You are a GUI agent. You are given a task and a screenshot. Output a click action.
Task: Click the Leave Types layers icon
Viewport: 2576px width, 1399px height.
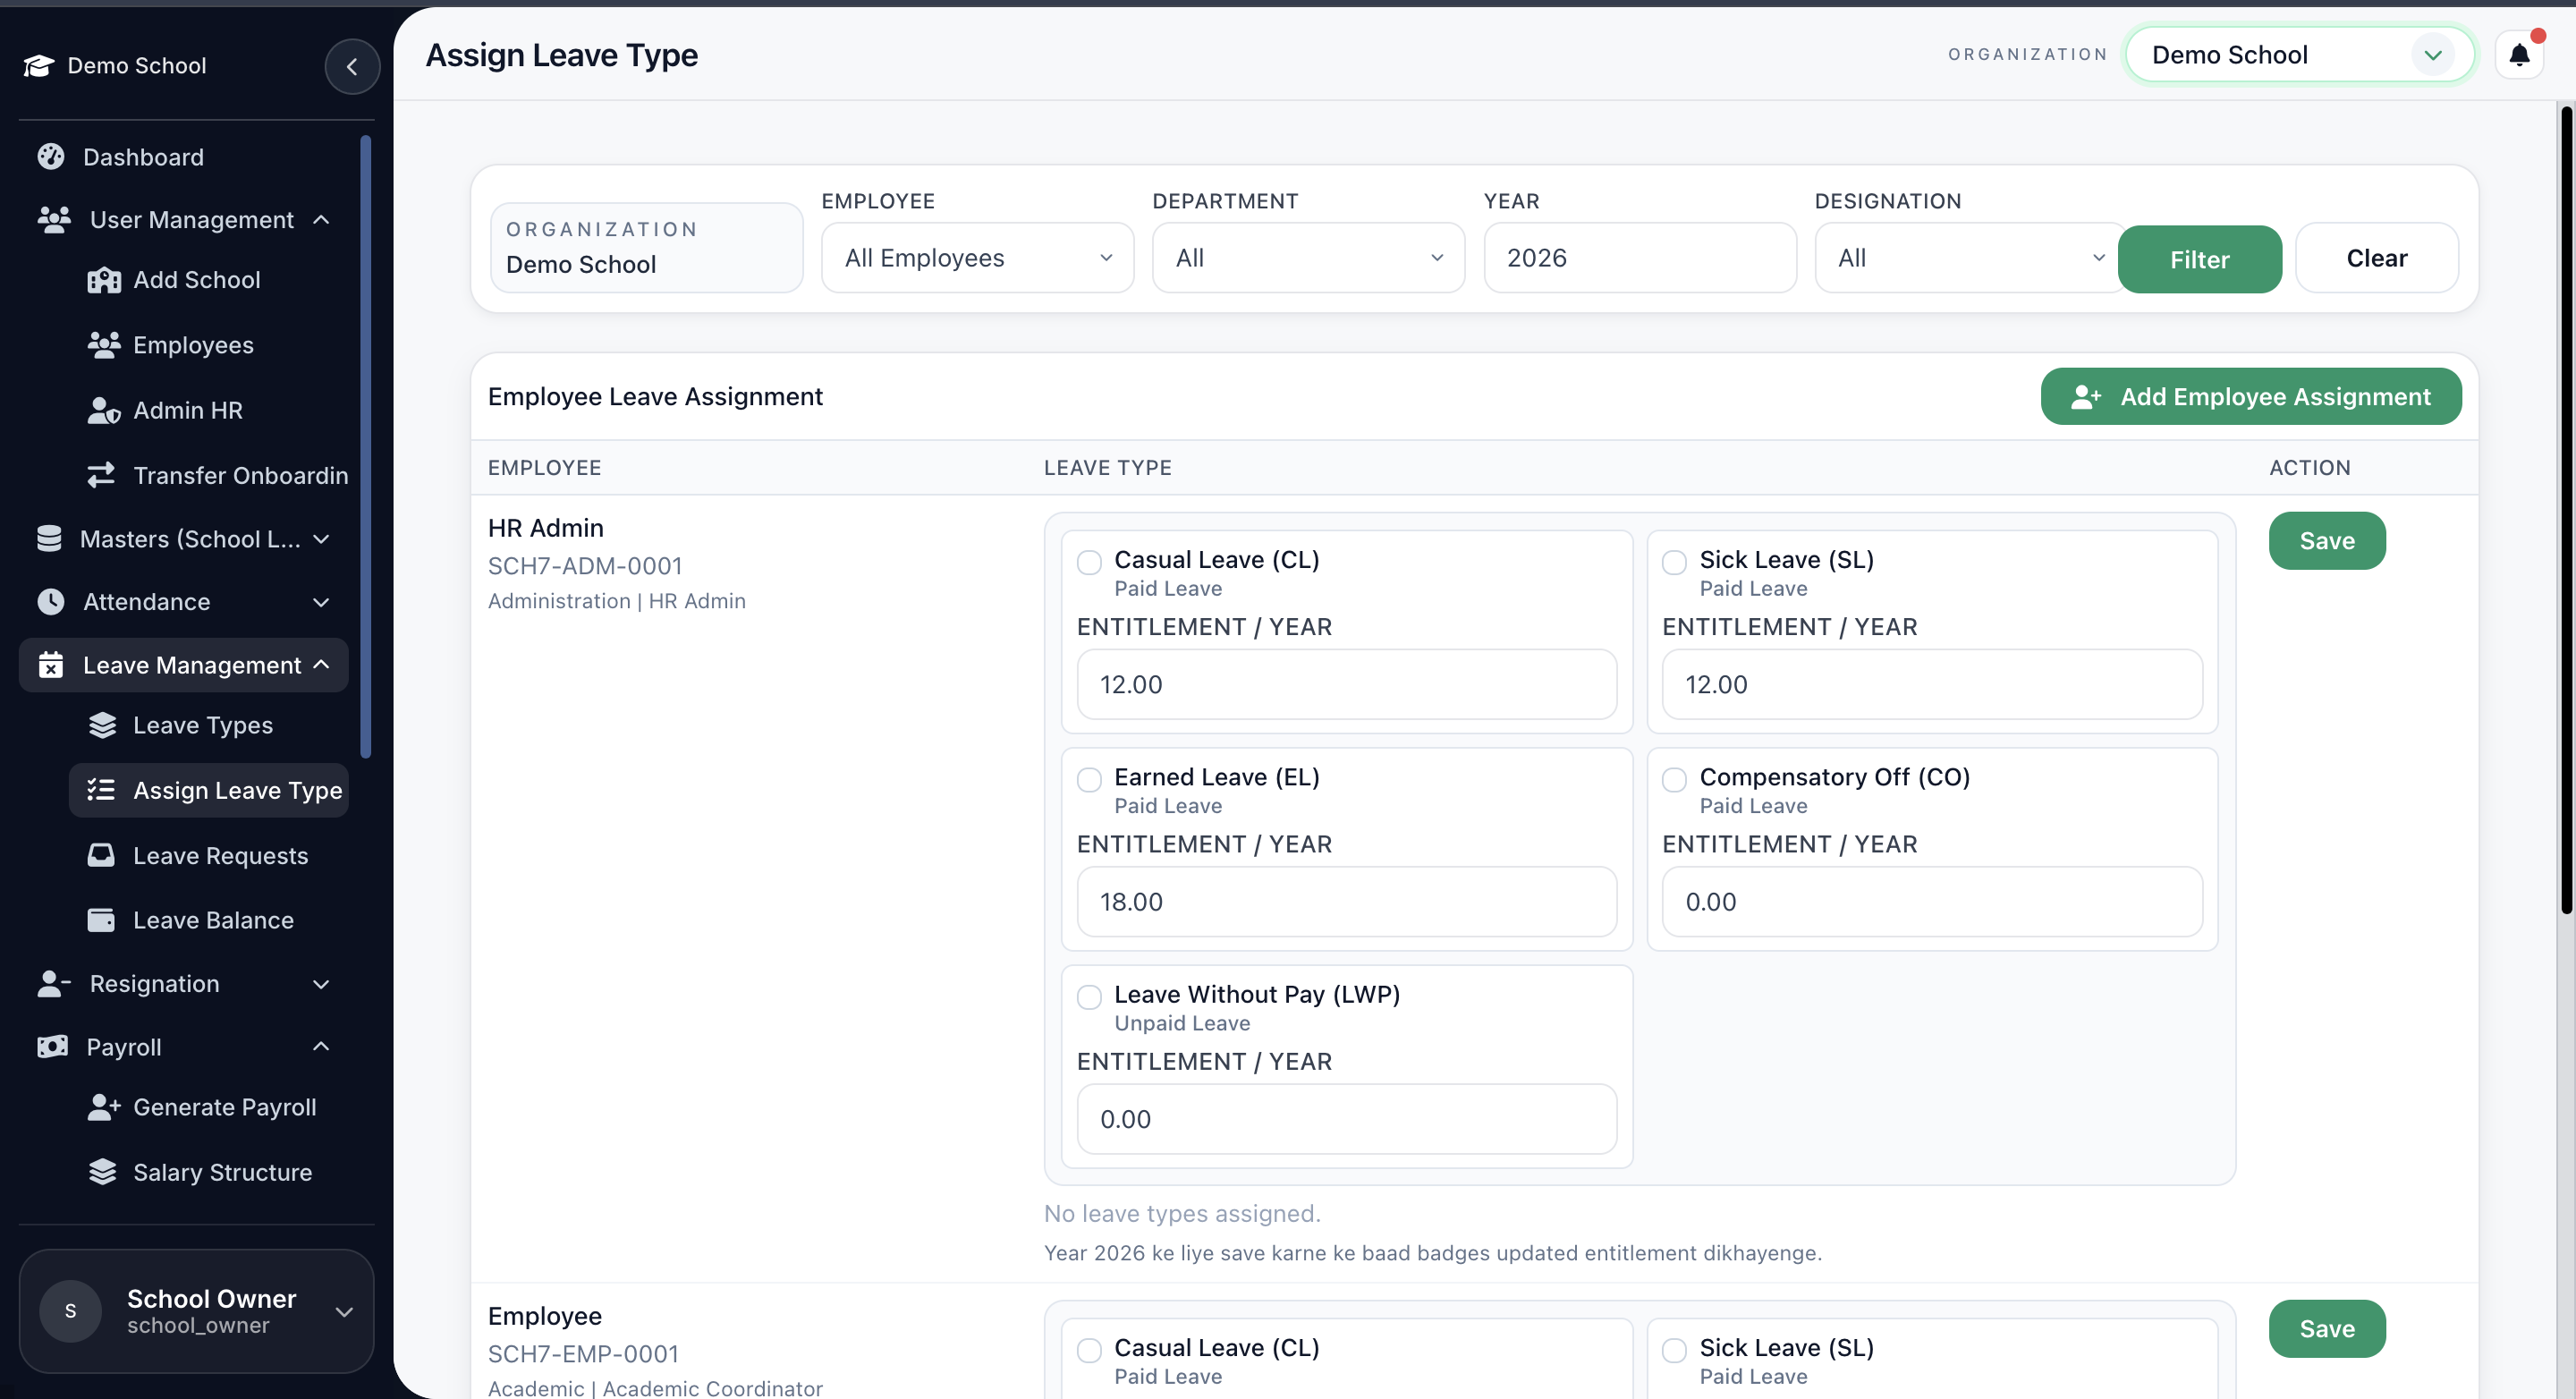pos(102,725)
